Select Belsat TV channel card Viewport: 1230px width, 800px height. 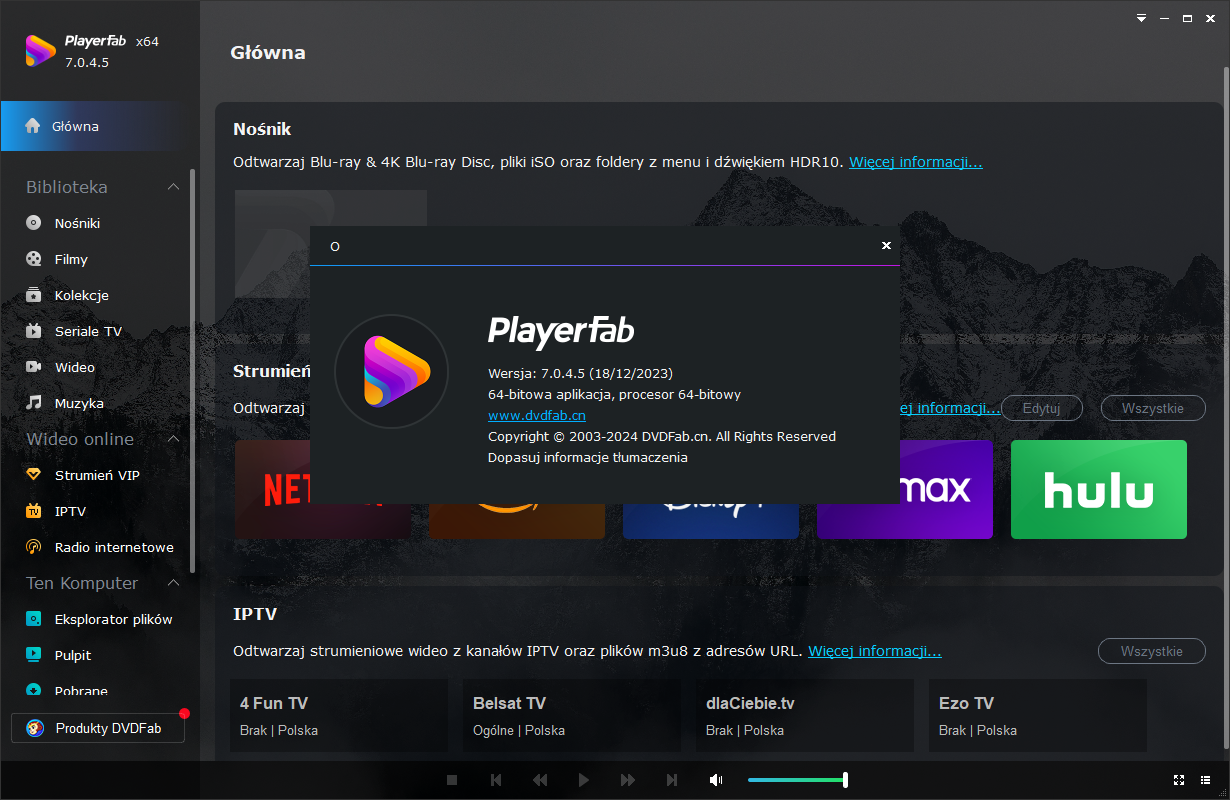572,716
